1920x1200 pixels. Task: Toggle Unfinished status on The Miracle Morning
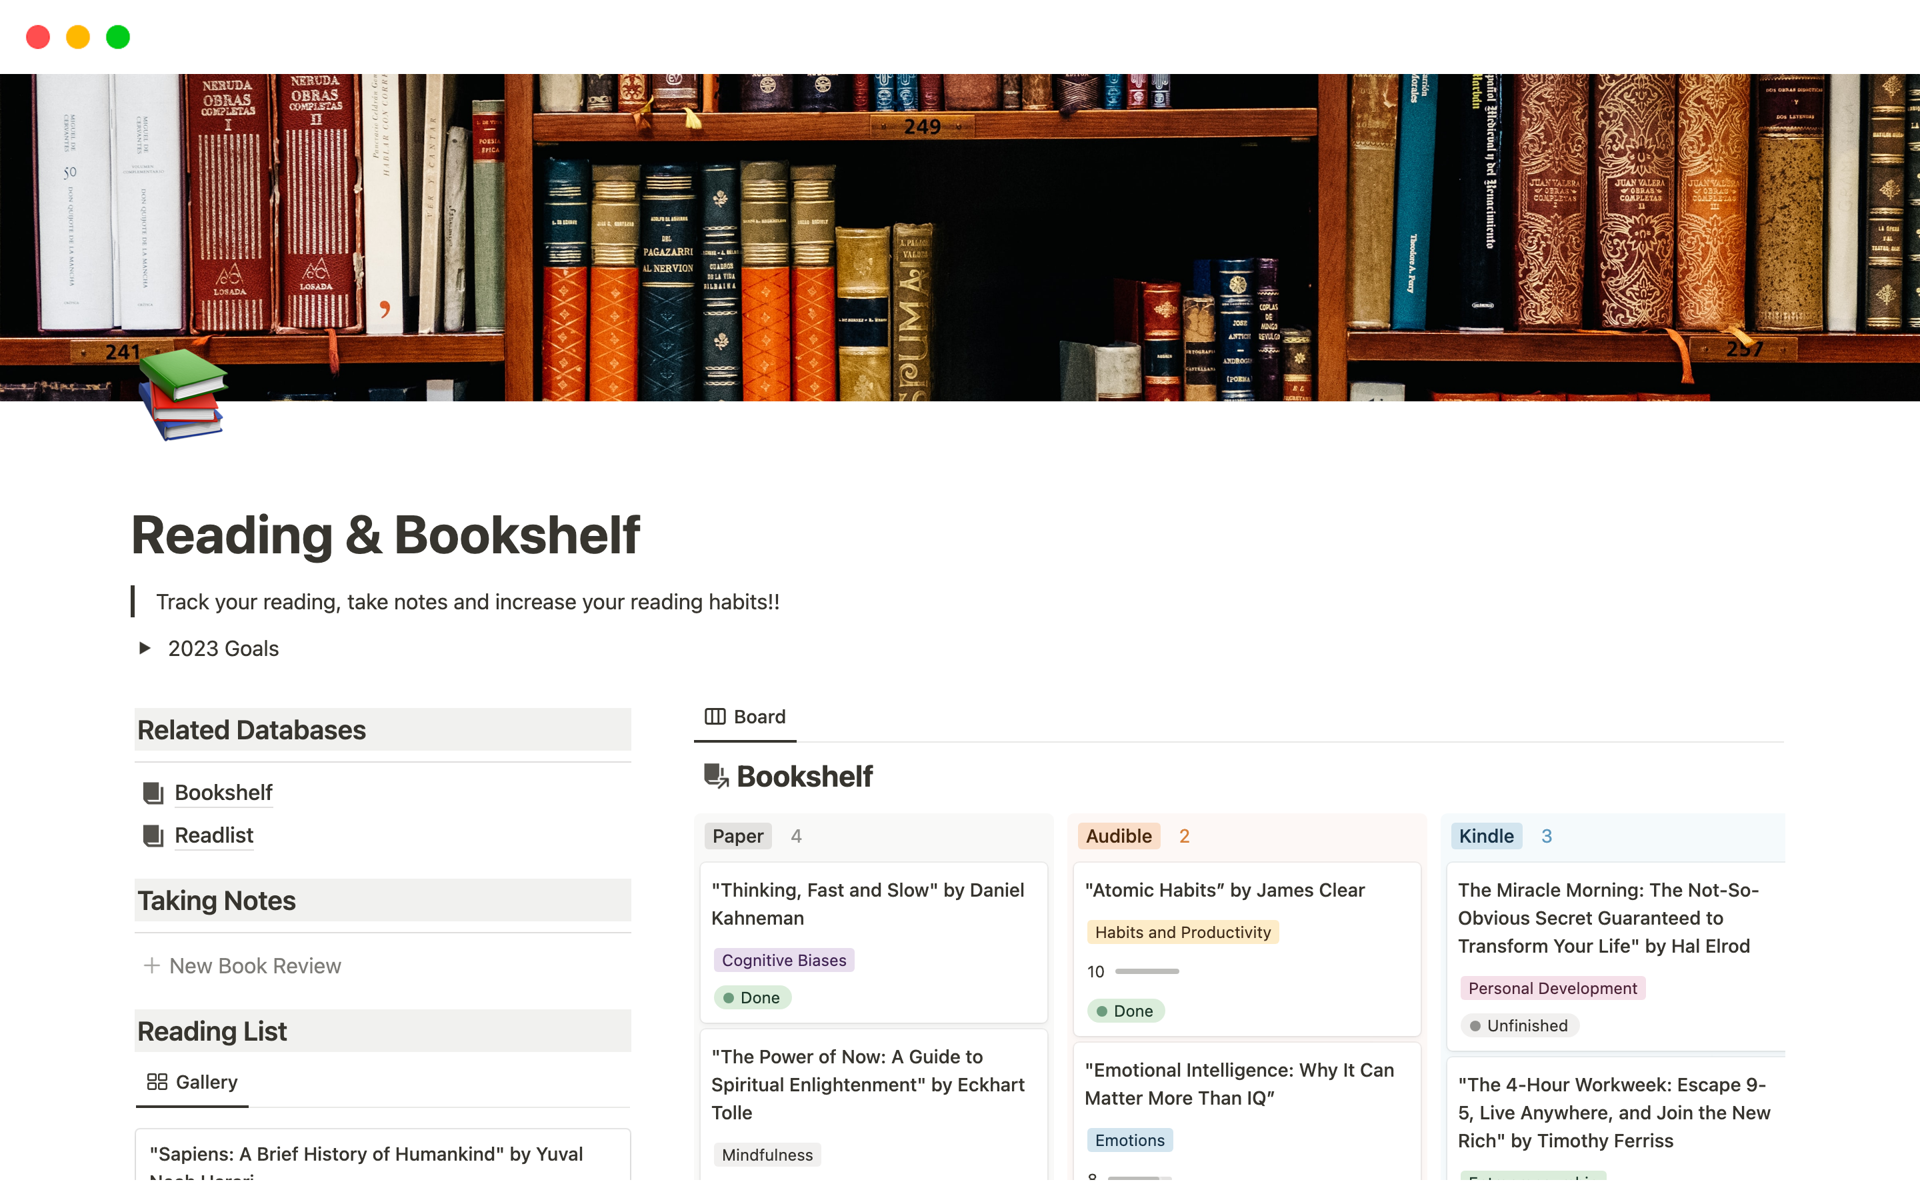pyautogui.click(x=1519, y=1025)
